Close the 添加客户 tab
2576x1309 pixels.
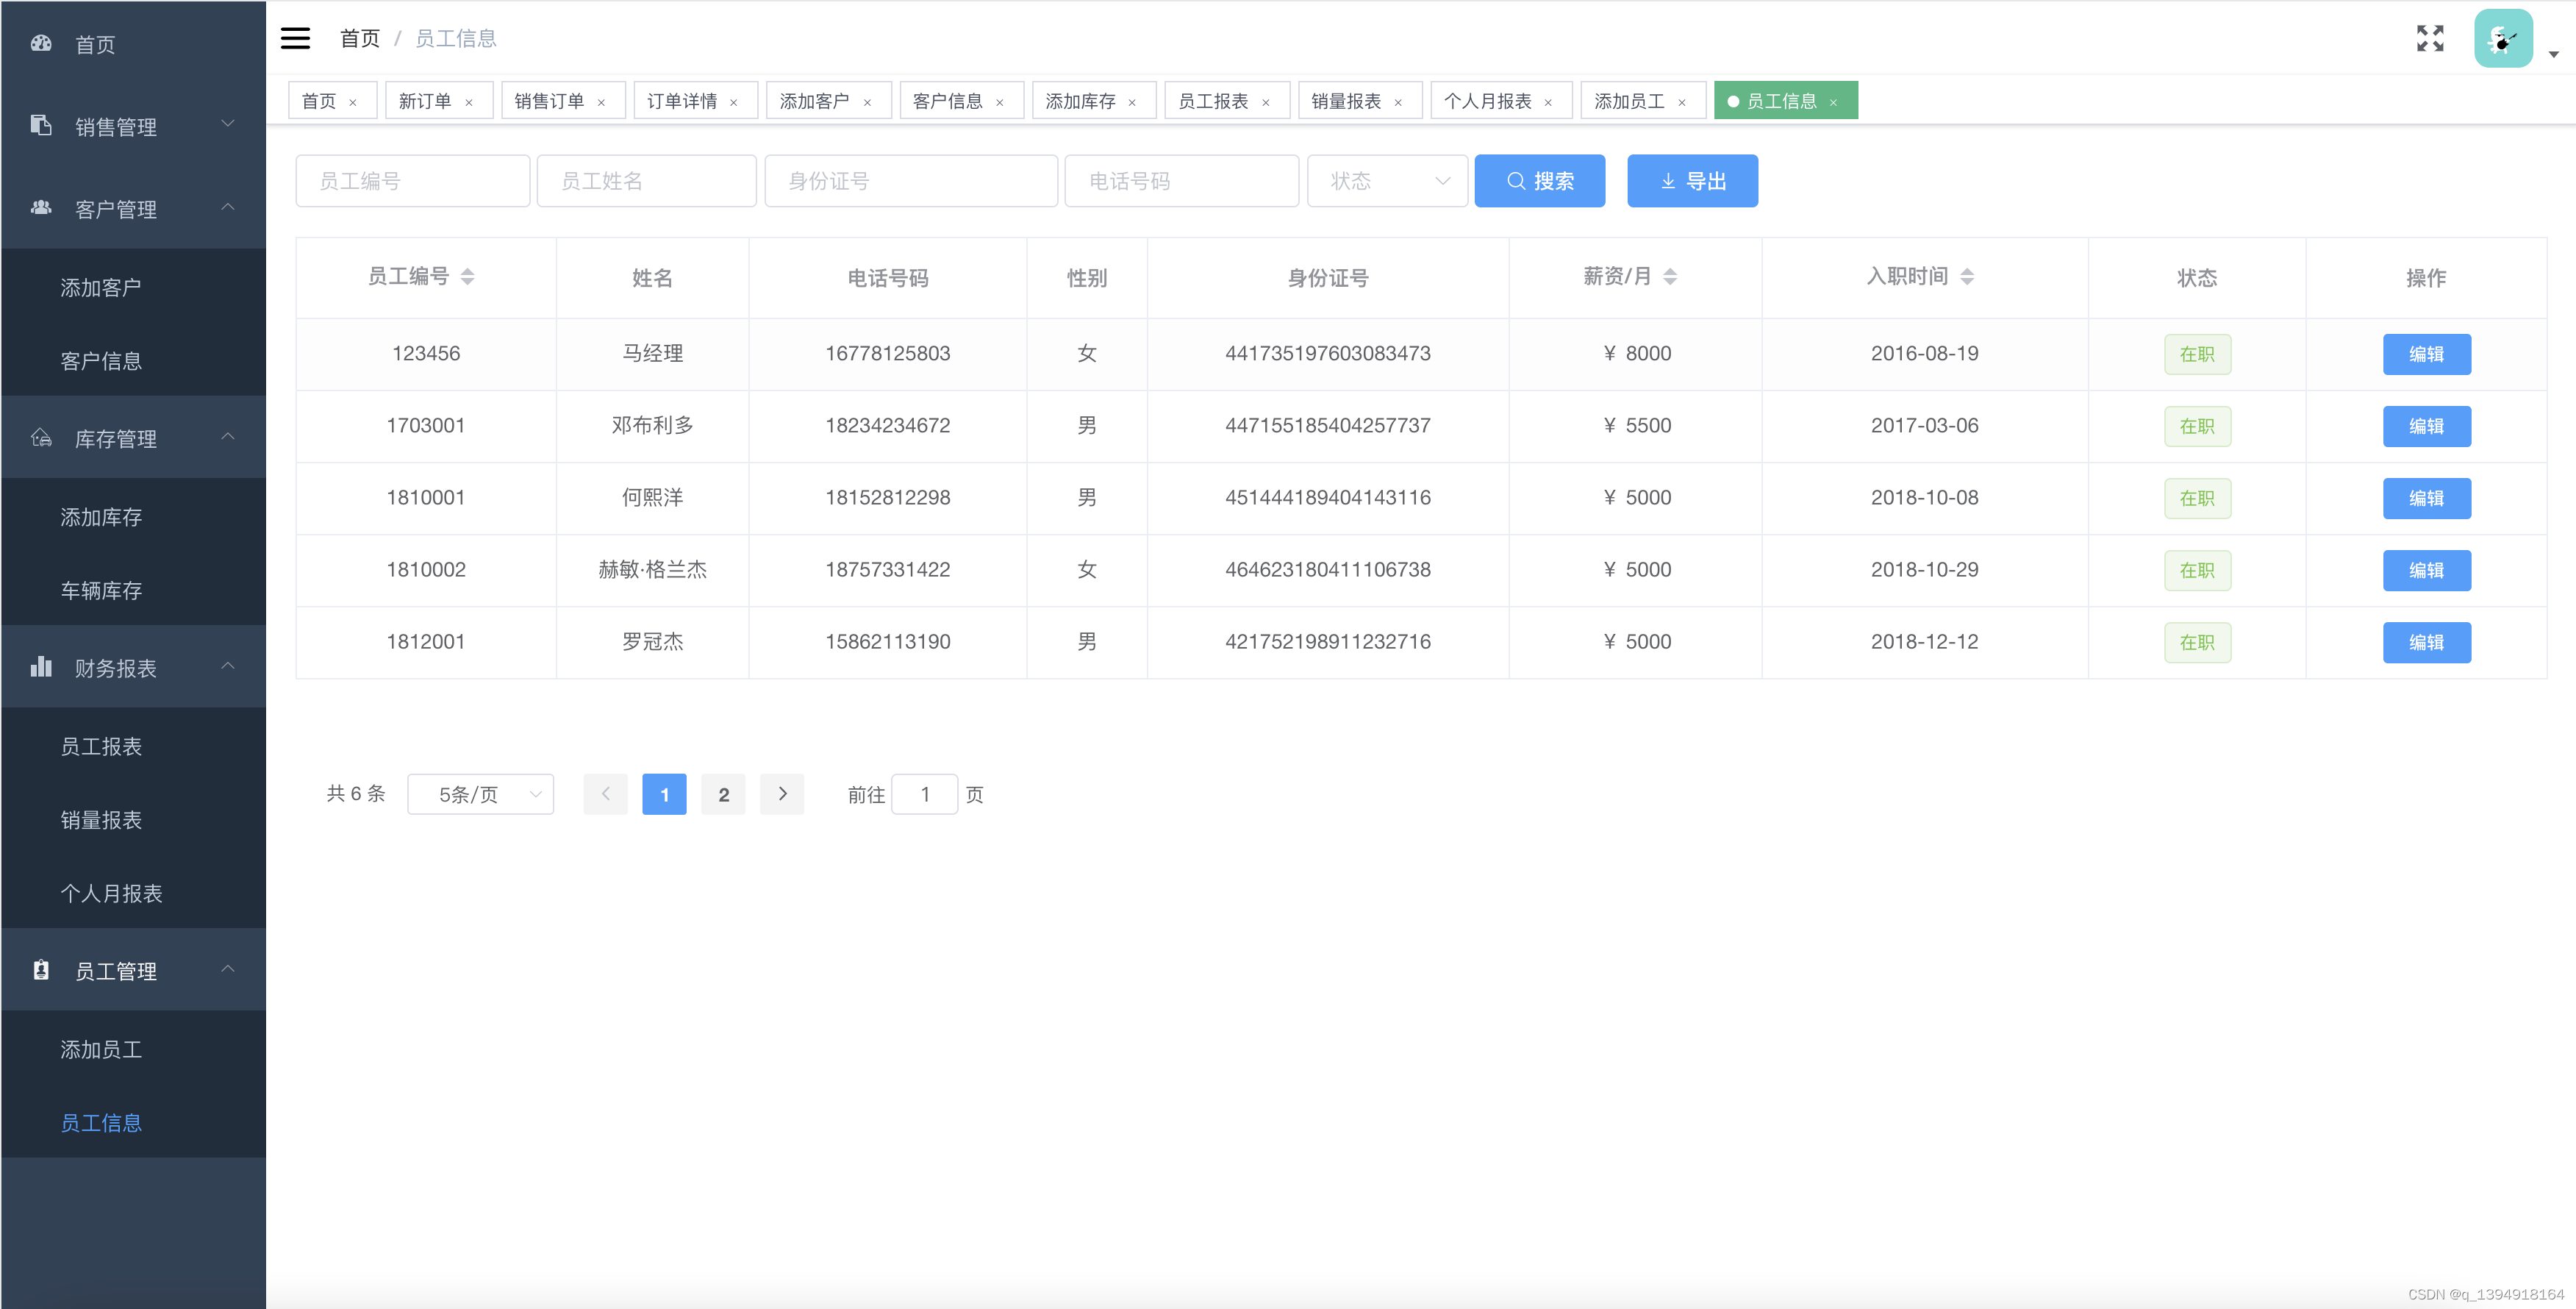(x=867, y=102)
